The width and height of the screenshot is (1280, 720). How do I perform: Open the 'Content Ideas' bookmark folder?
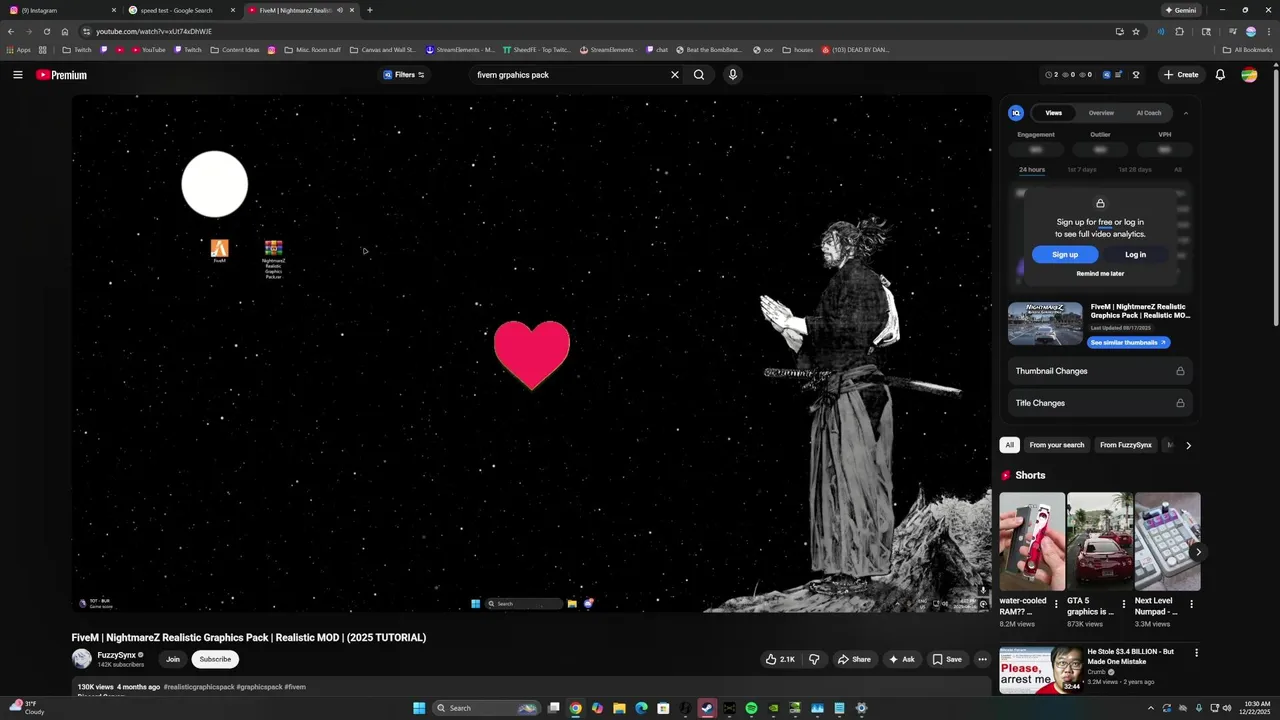point(235,50)
